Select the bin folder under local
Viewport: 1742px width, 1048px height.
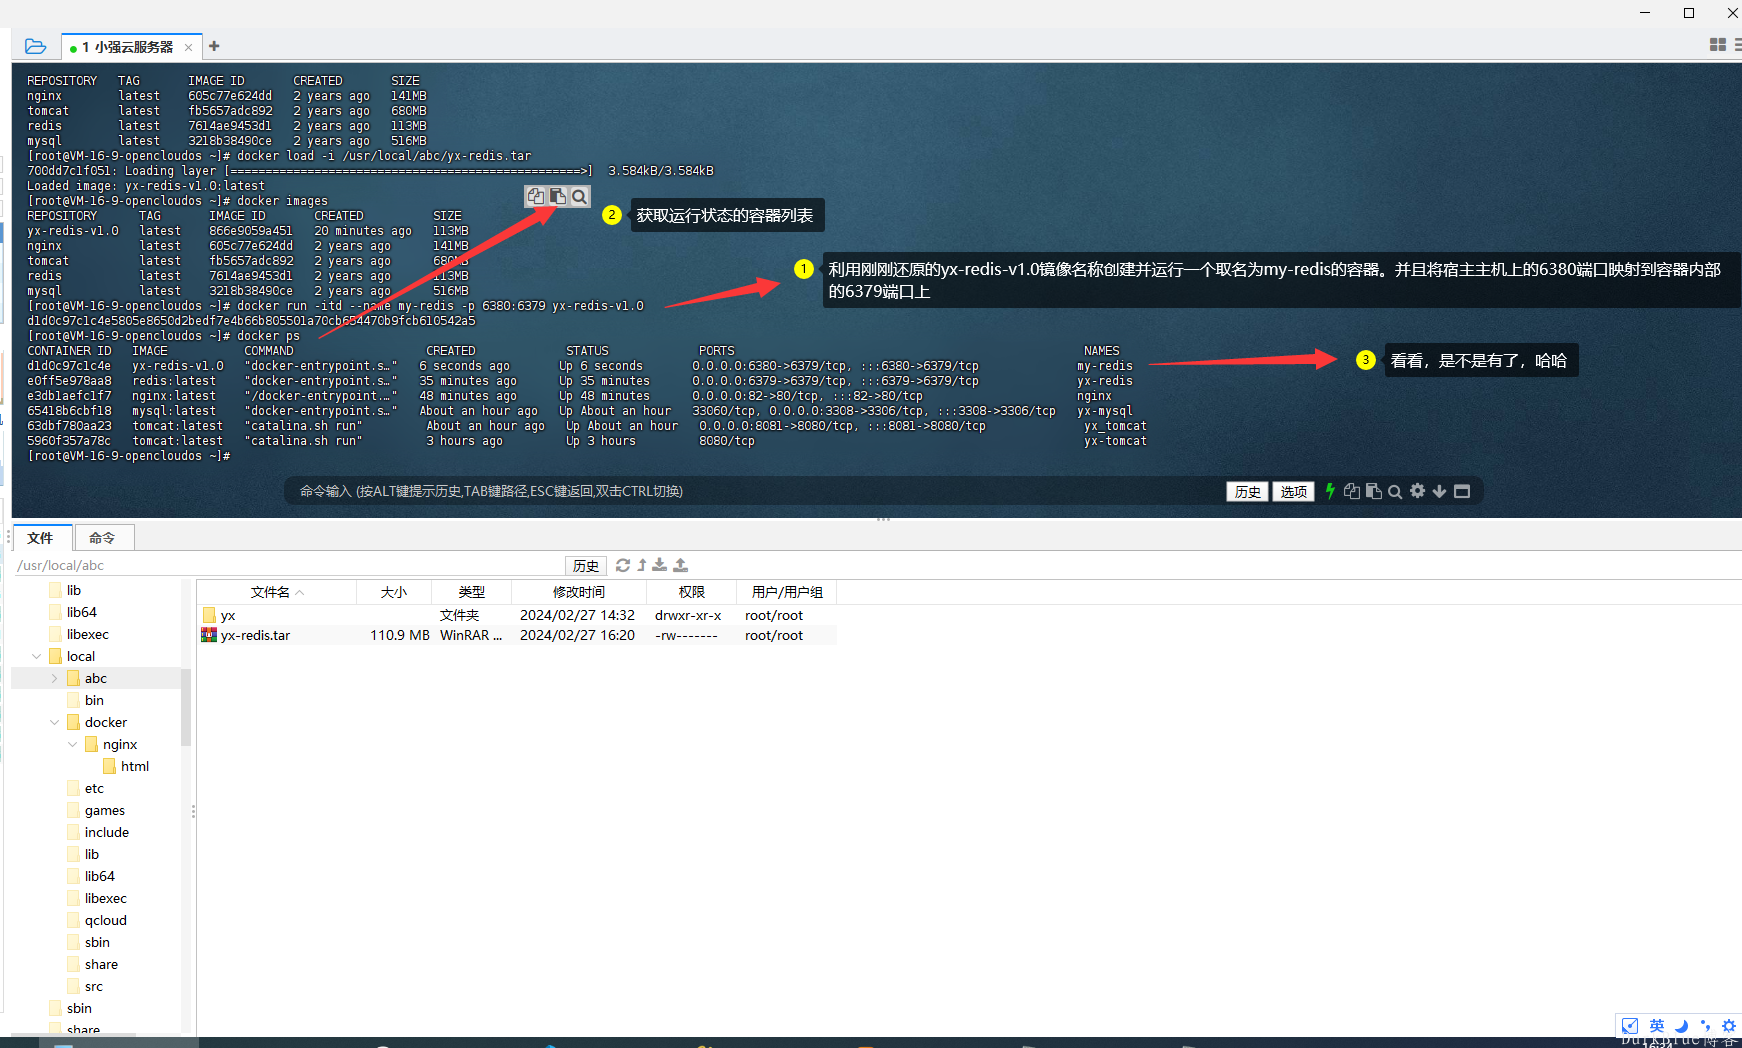[95, 700]
